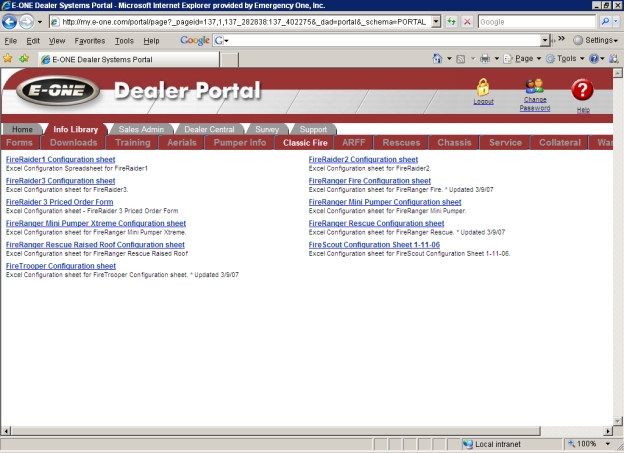The height and width of the screenshot is (453, 624).
Task: Open the Tools menu in menu bar
Action: point(124,41)
